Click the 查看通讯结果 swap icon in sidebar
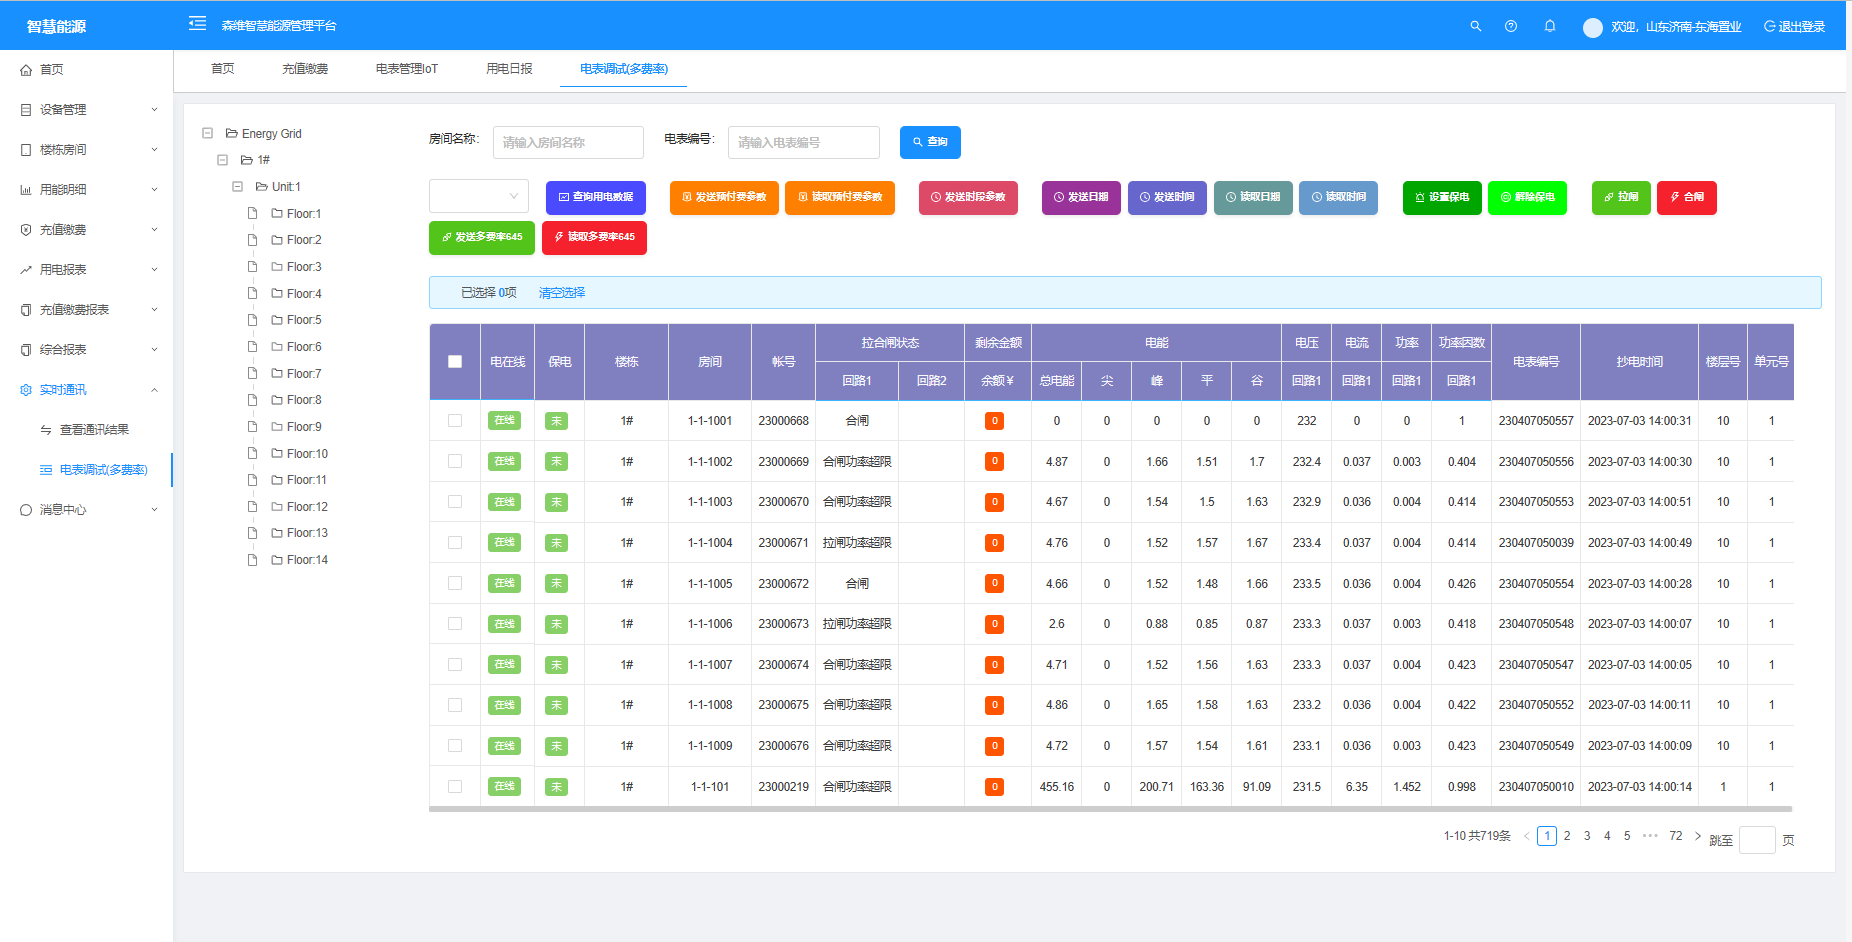 pos(46,430)
